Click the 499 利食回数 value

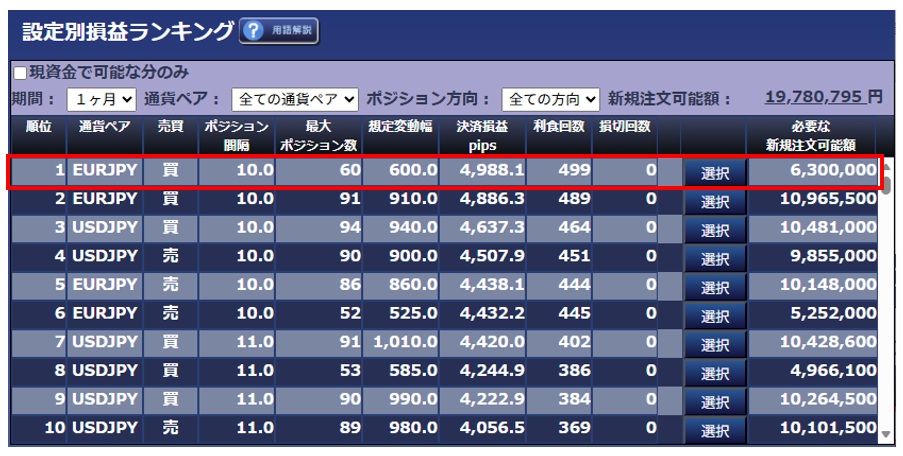(x=574, y=170)
